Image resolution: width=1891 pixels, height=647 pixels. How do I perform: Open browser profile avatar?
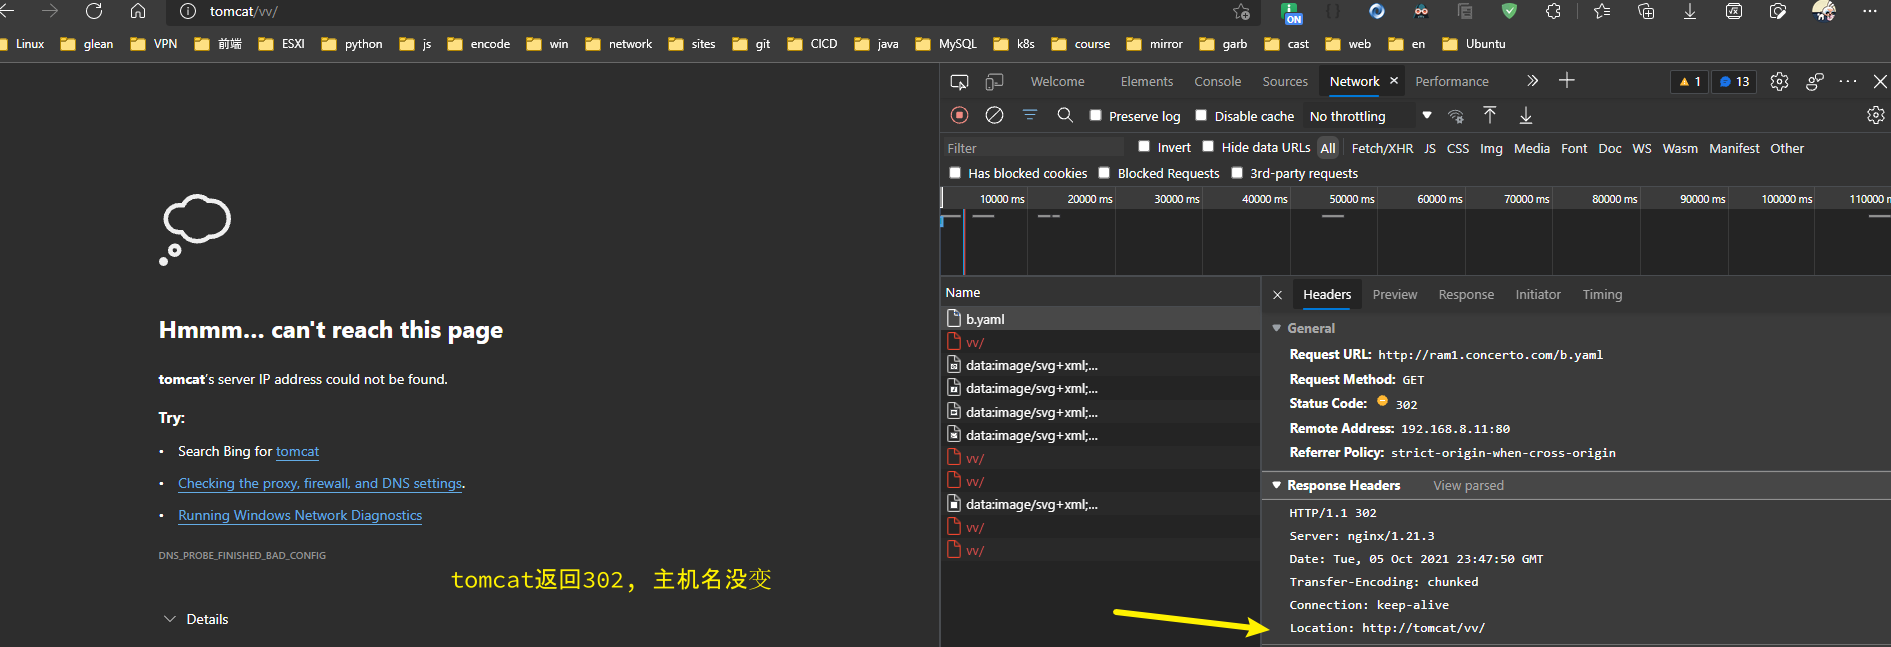click(x=1823, y=11)
